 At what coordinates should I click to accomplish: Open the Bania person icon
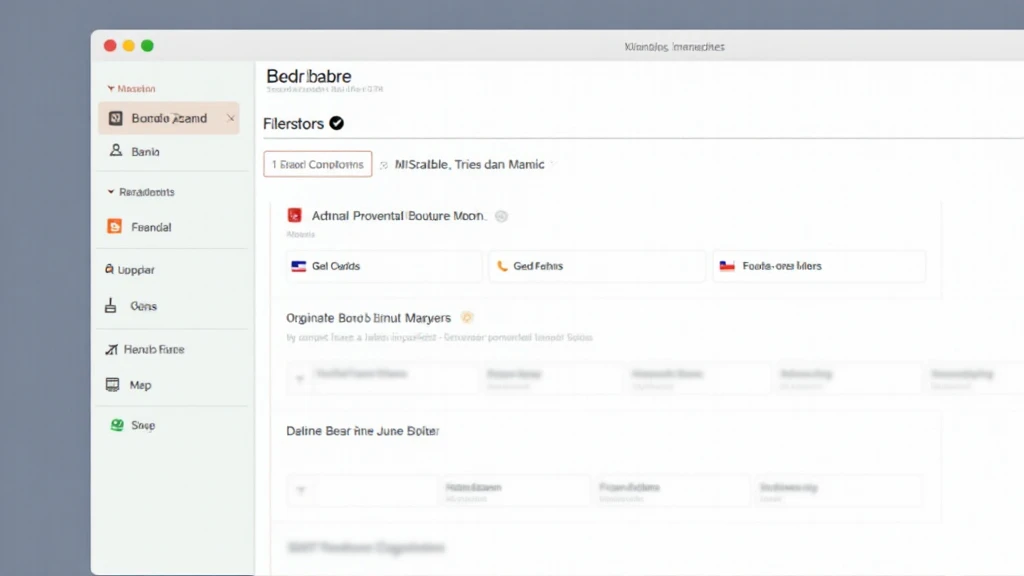[116, 150]
